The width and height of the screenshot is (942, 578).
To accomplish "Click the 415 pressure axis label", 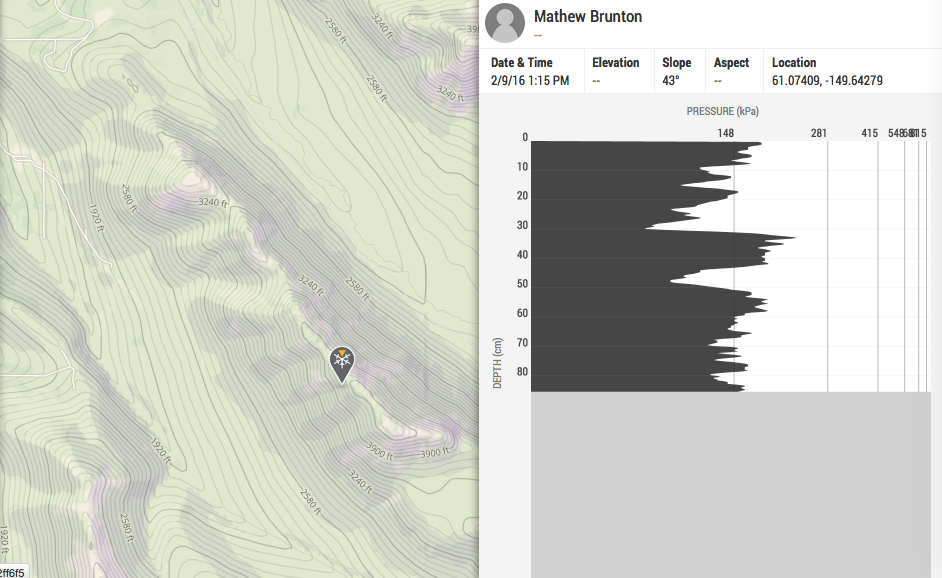I will 870,133.
